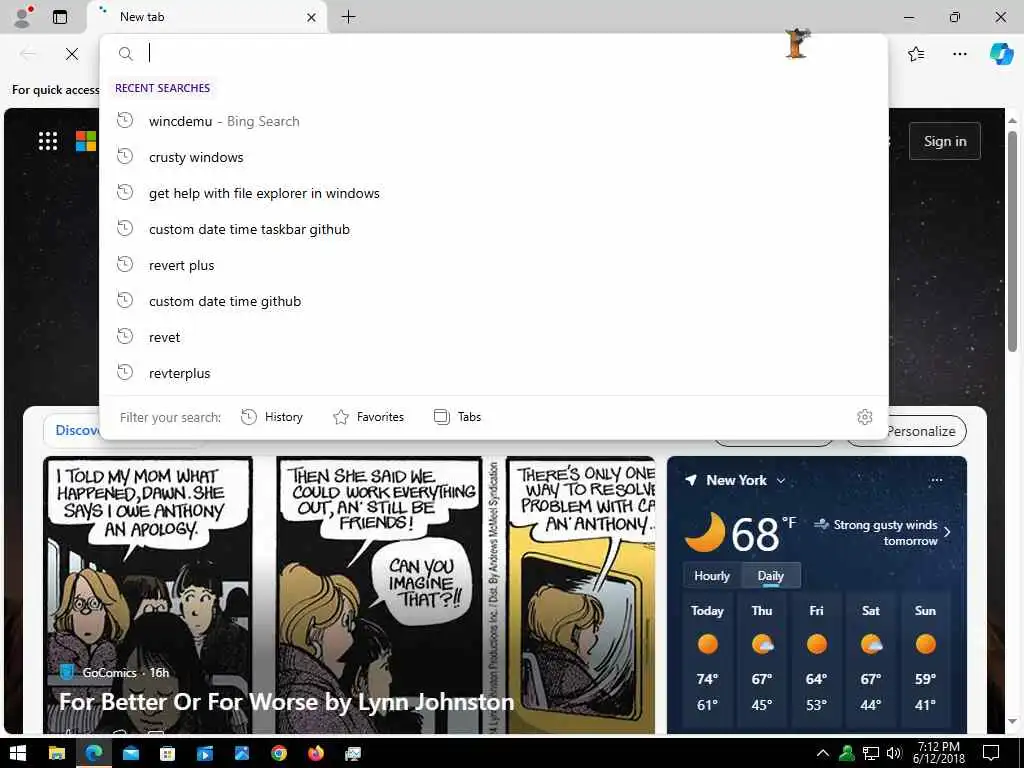Select 'custom date time github' suggestion

tap(494, 301)
